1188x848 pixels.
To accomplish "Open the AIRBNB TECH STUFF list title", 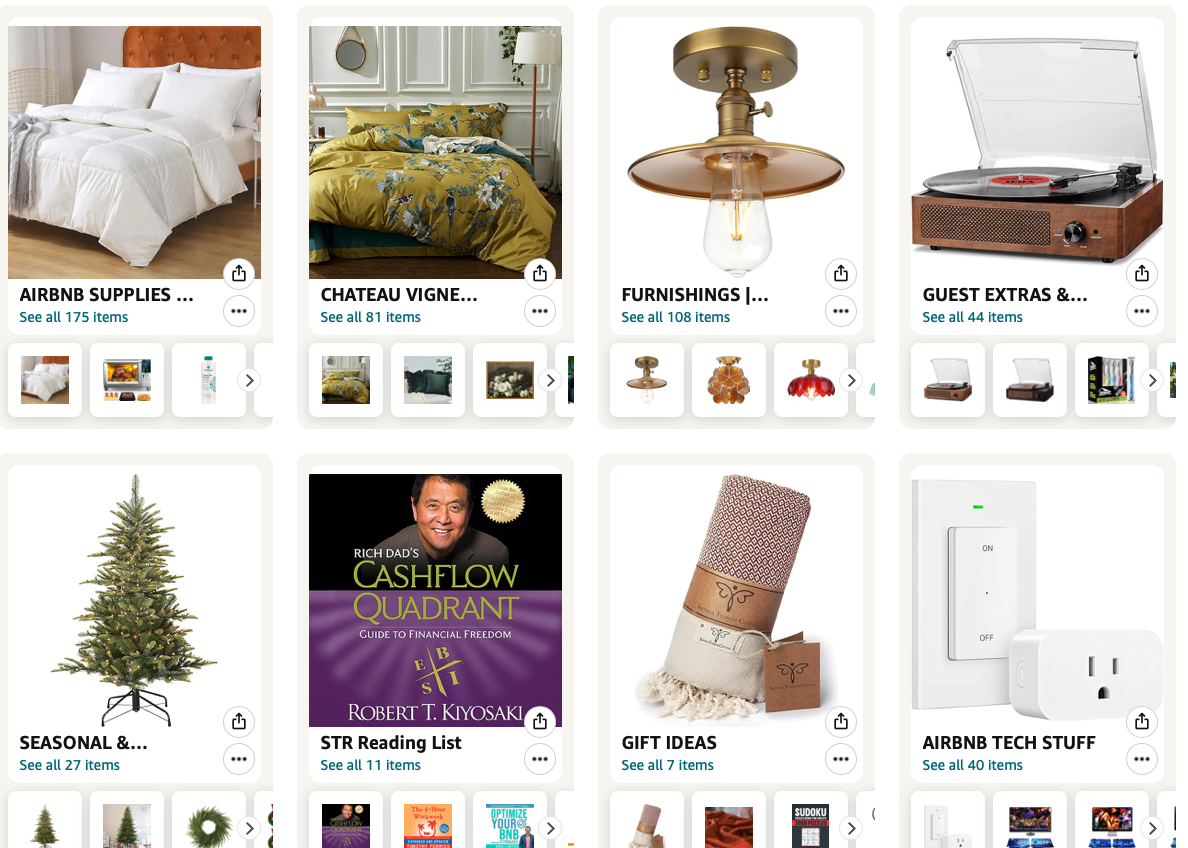I will 1008,743.
